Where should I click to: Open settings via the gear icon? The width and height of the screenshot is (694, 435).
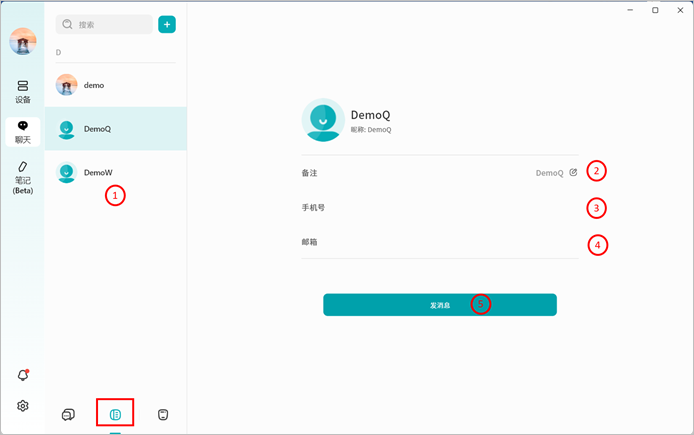pyautogui.click(x=22, y=406)
